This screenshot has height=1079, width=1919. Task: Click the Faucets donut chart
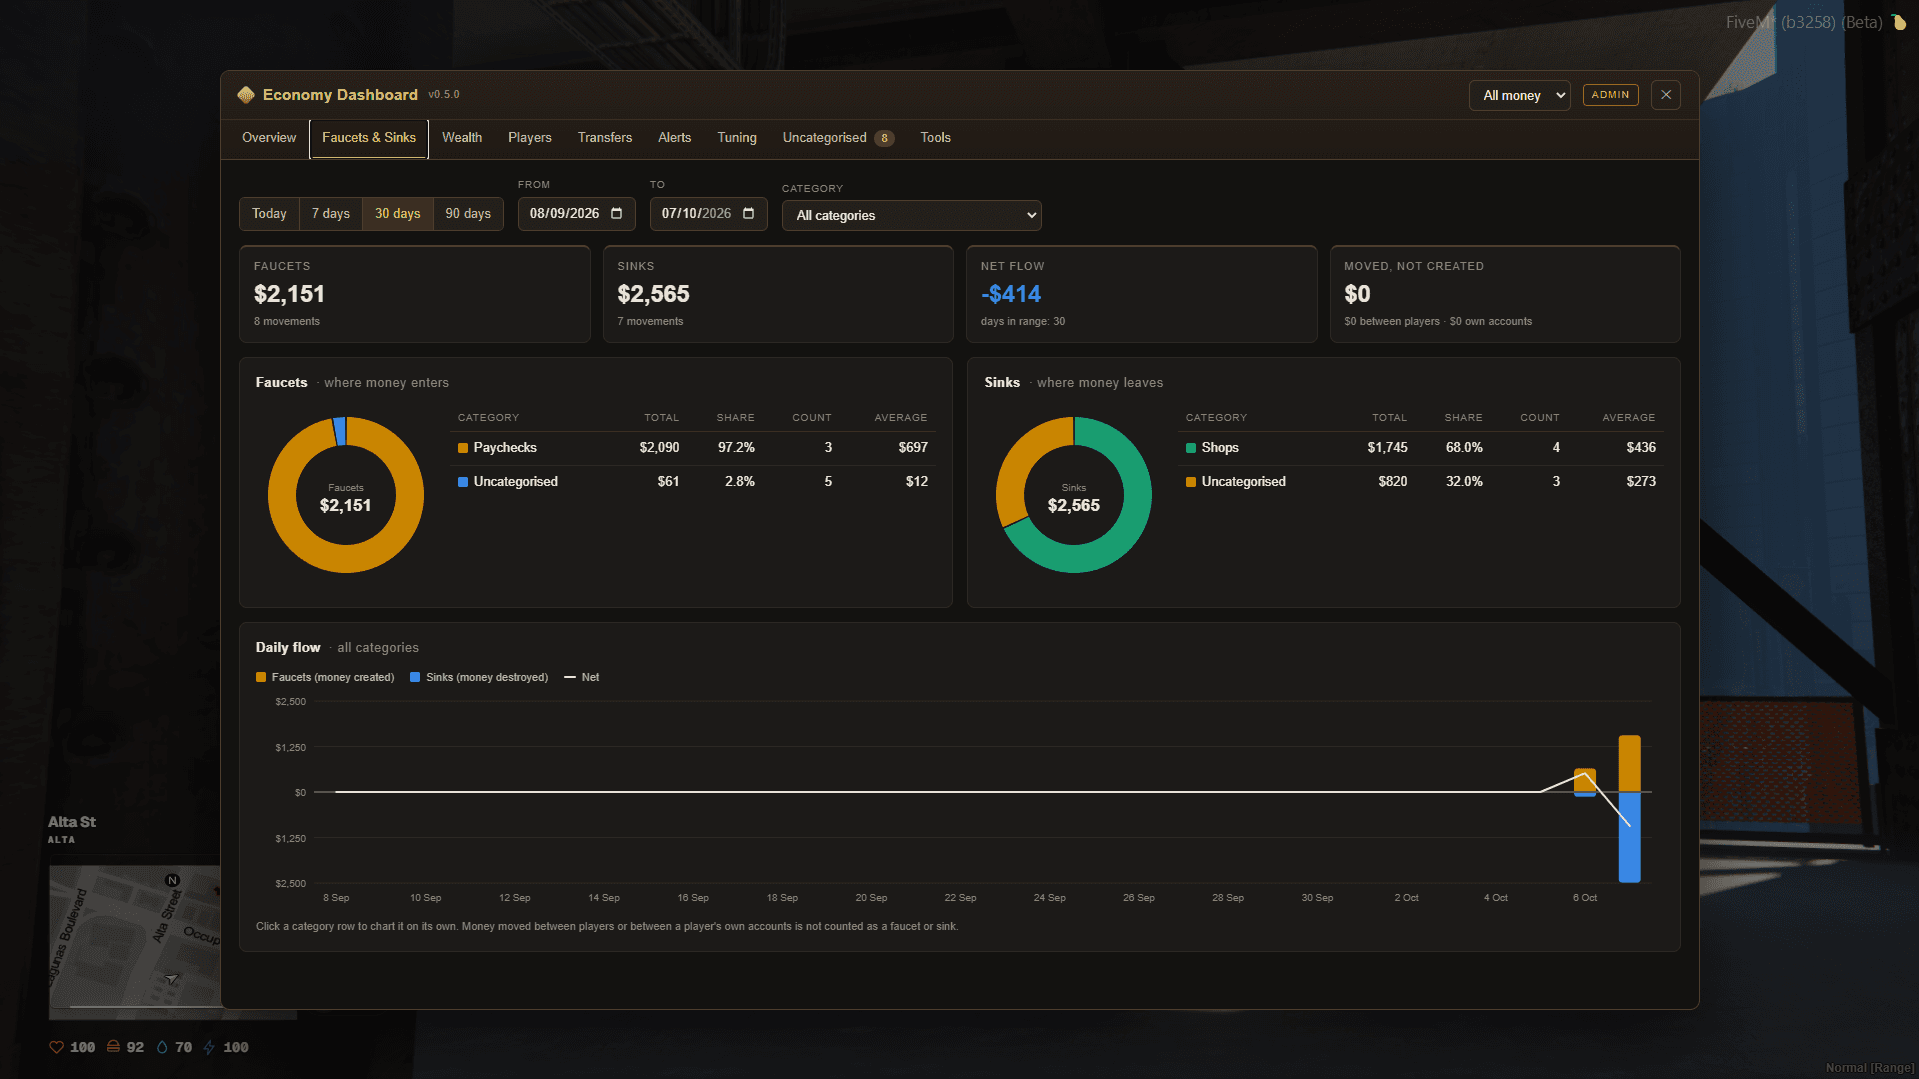pos(346,495)
